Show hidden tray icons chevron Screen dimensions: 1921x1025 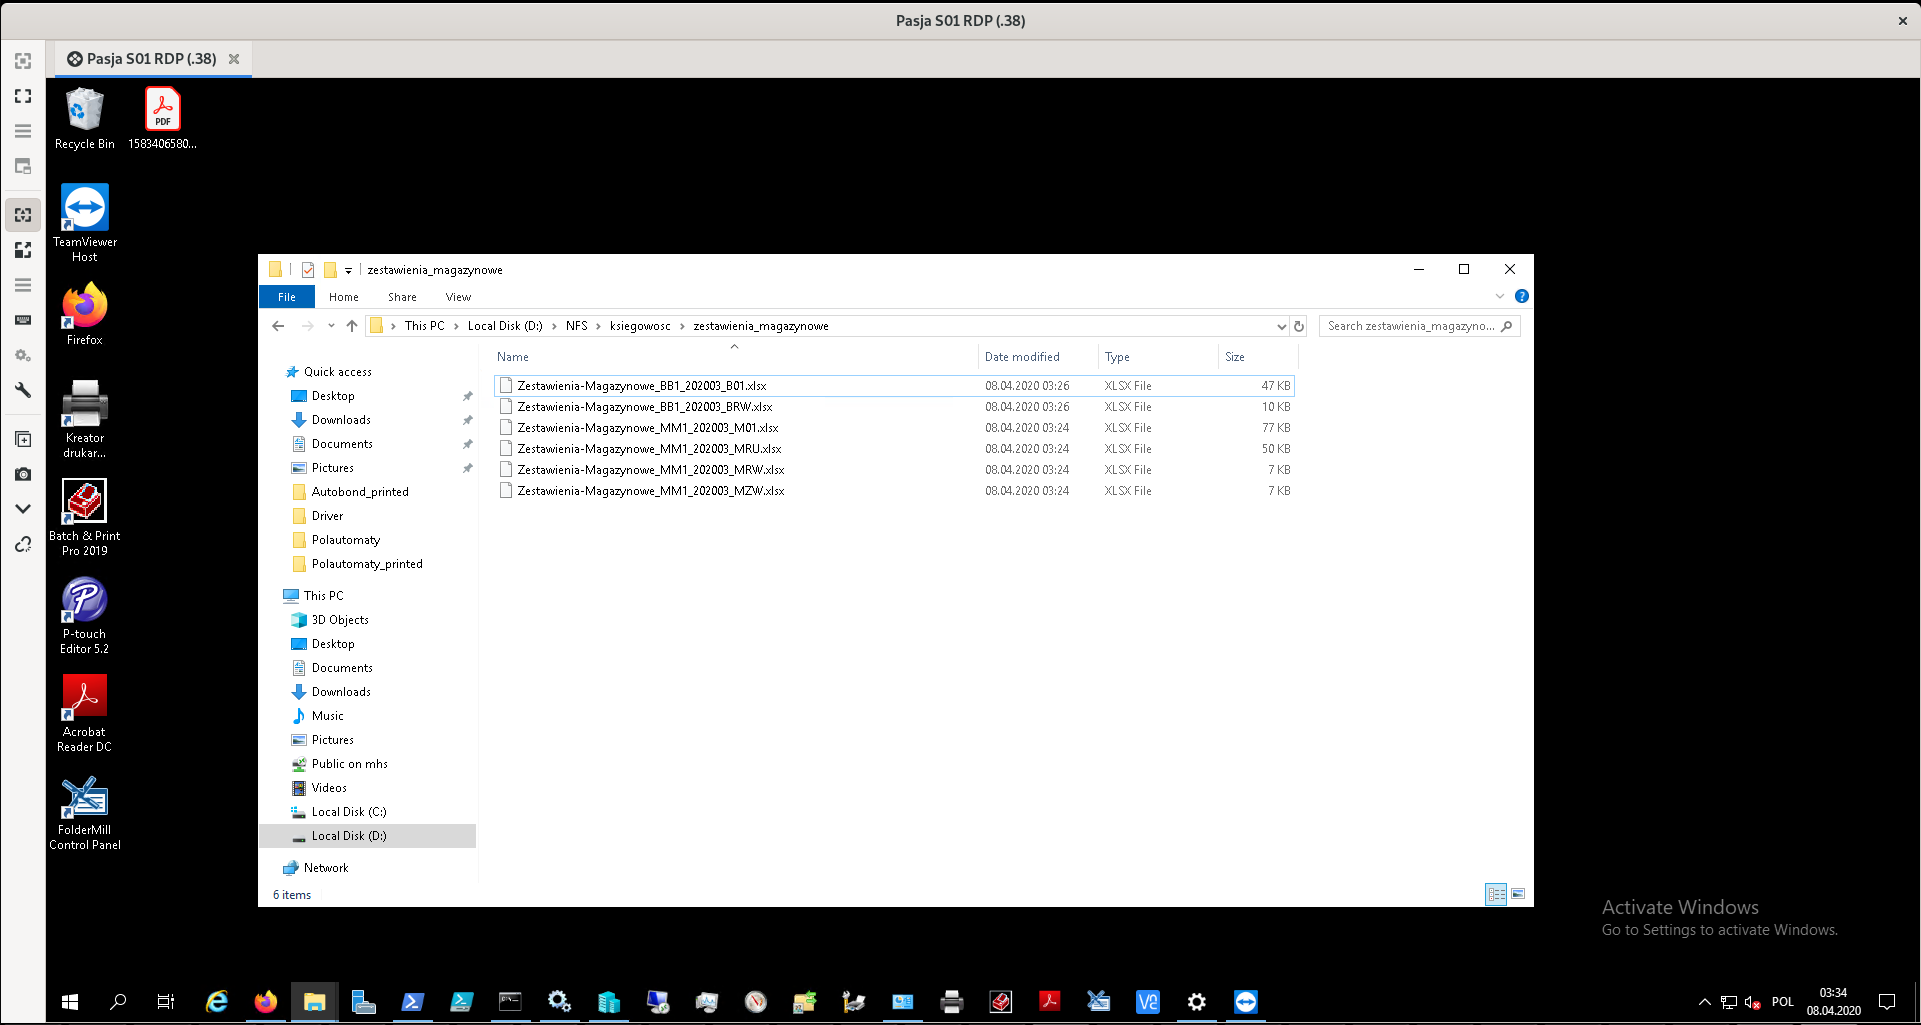[x=1704, y=1002]
